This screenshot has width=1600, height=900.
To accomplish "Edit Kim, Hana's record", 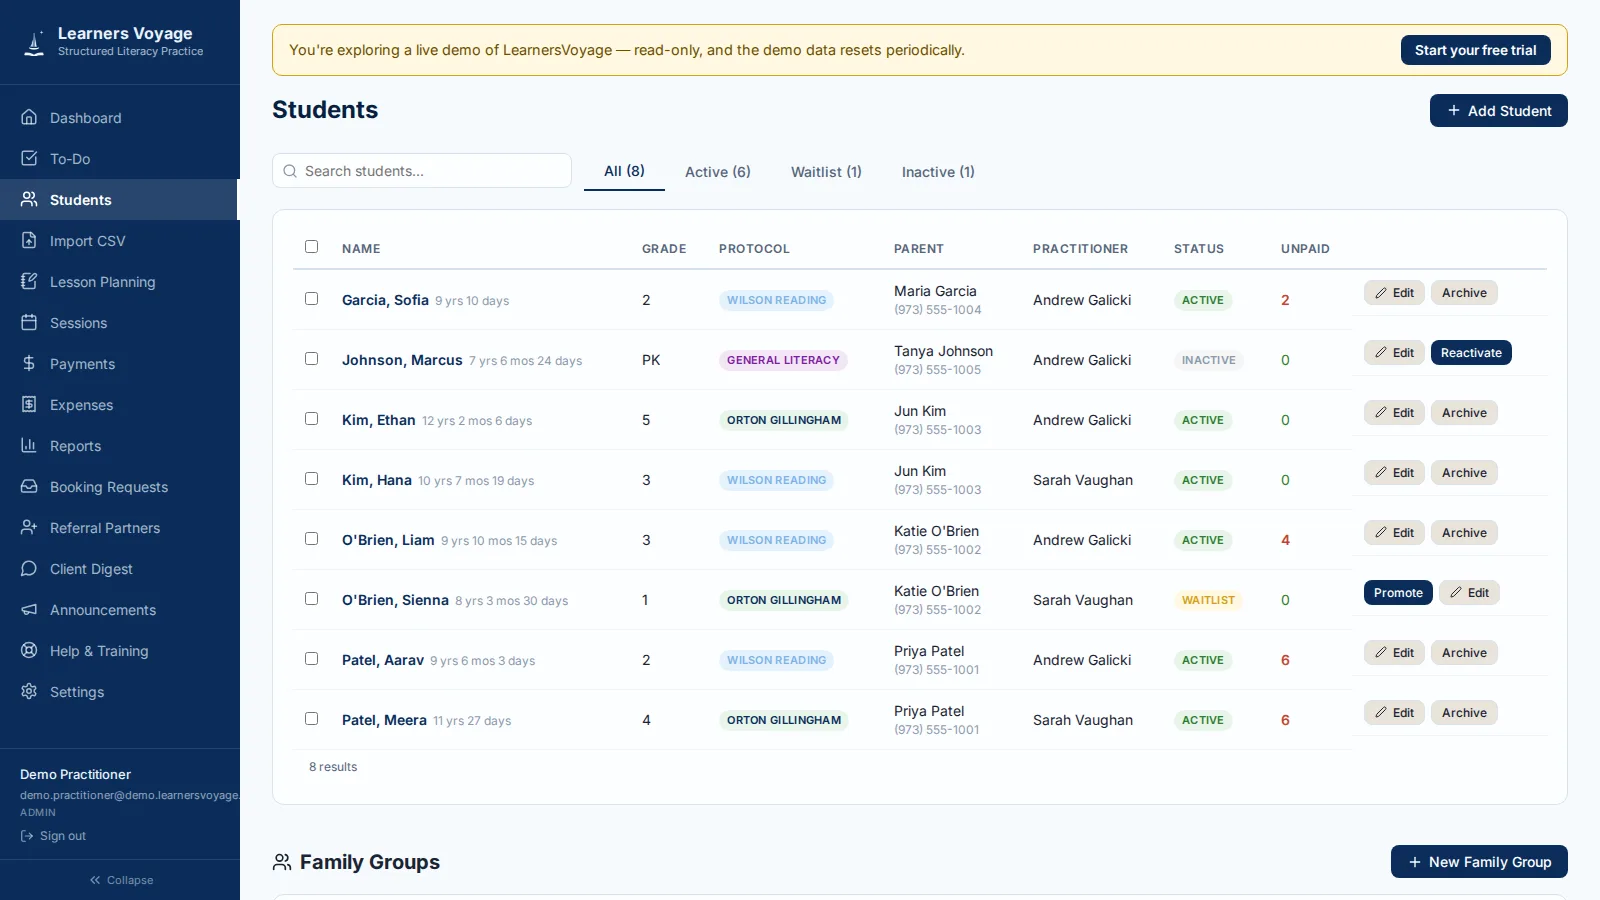I will (1394, 473).
